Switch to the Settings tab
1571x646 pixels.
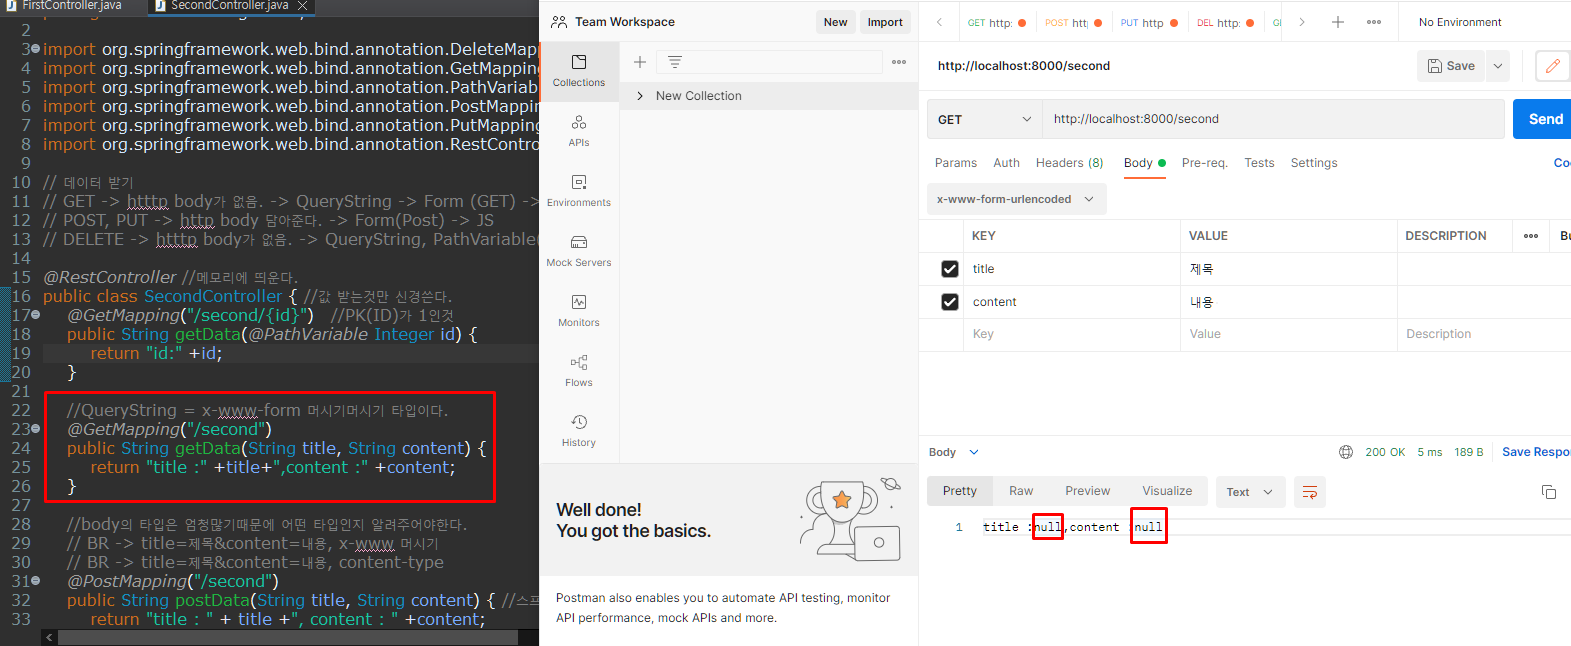pos(1314,163)
